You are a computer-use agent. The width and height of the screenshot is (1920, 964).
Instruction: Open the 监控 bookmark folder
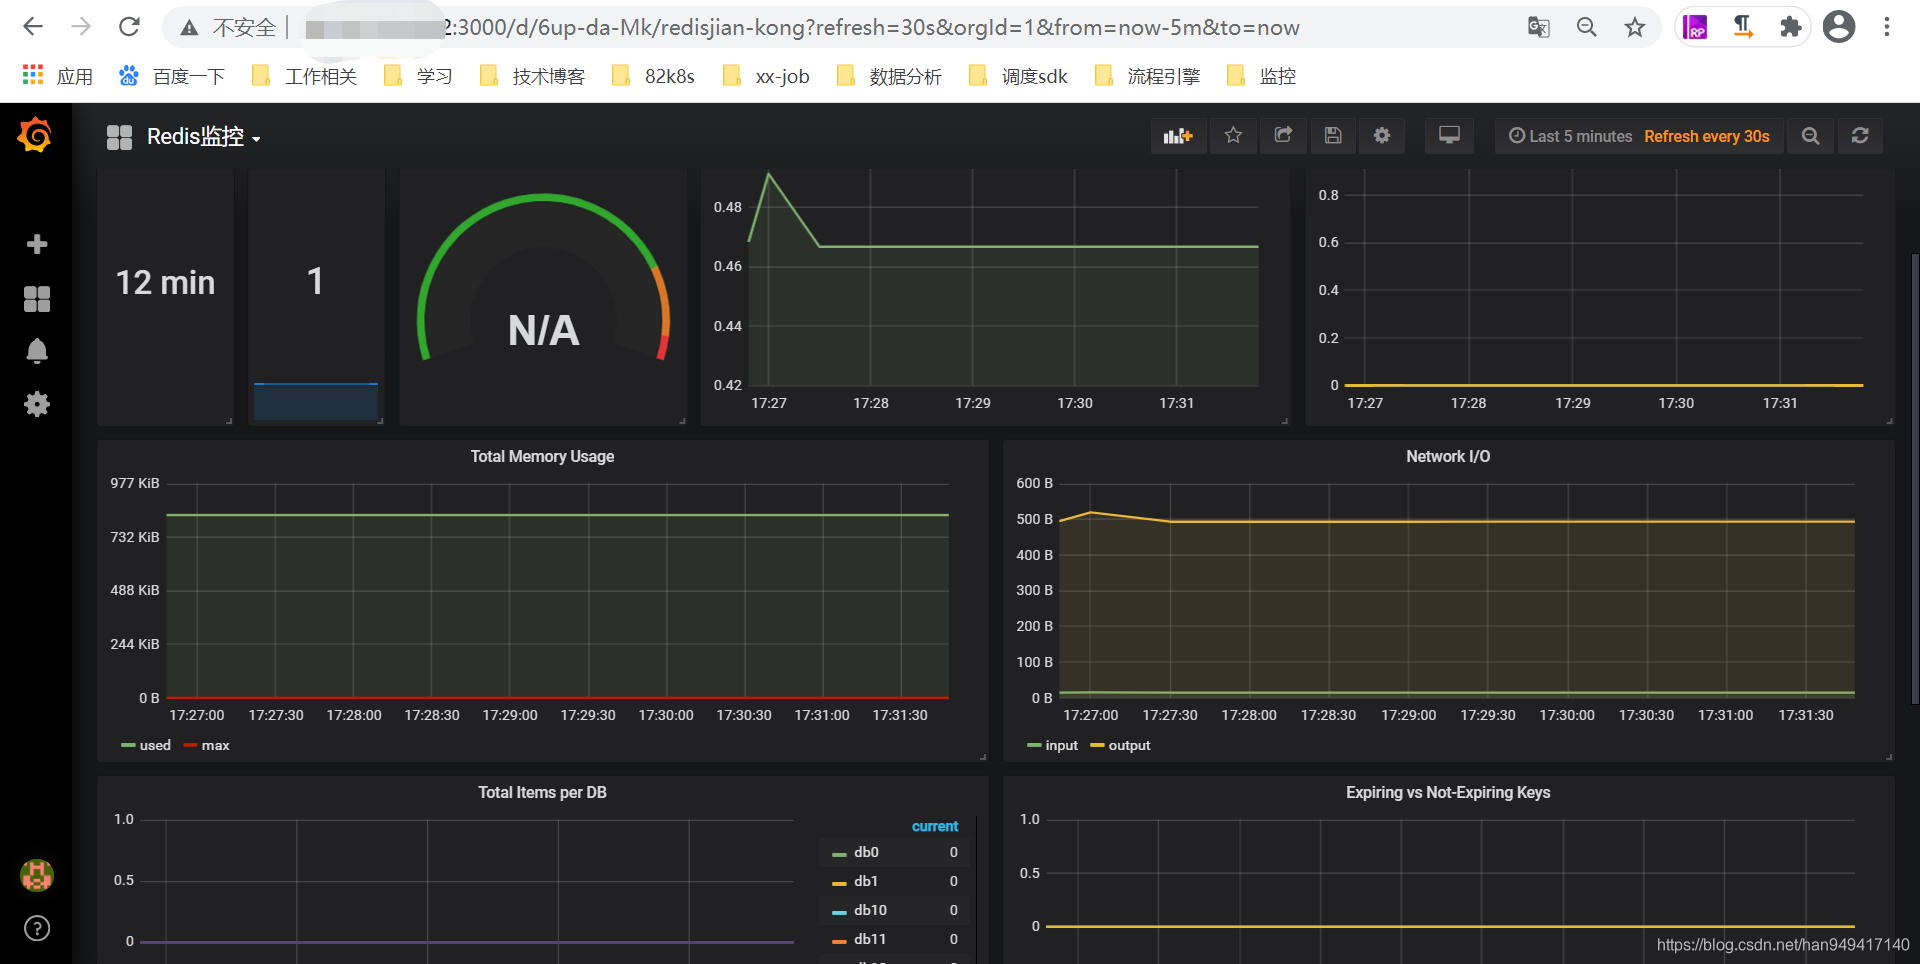pyautogui.click(x=1261, y=76)
